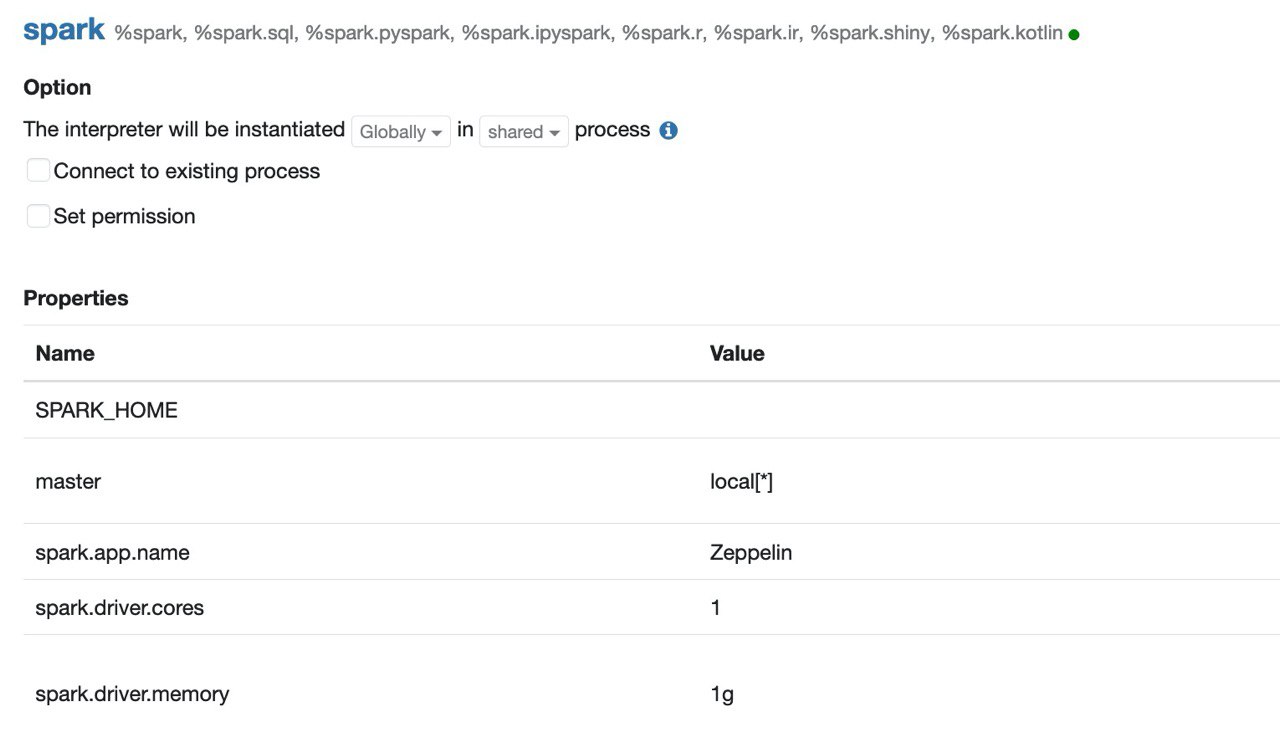Click the master property name
The width and height of the screenshot is (1280, 738).
click(x=68, y=481)
